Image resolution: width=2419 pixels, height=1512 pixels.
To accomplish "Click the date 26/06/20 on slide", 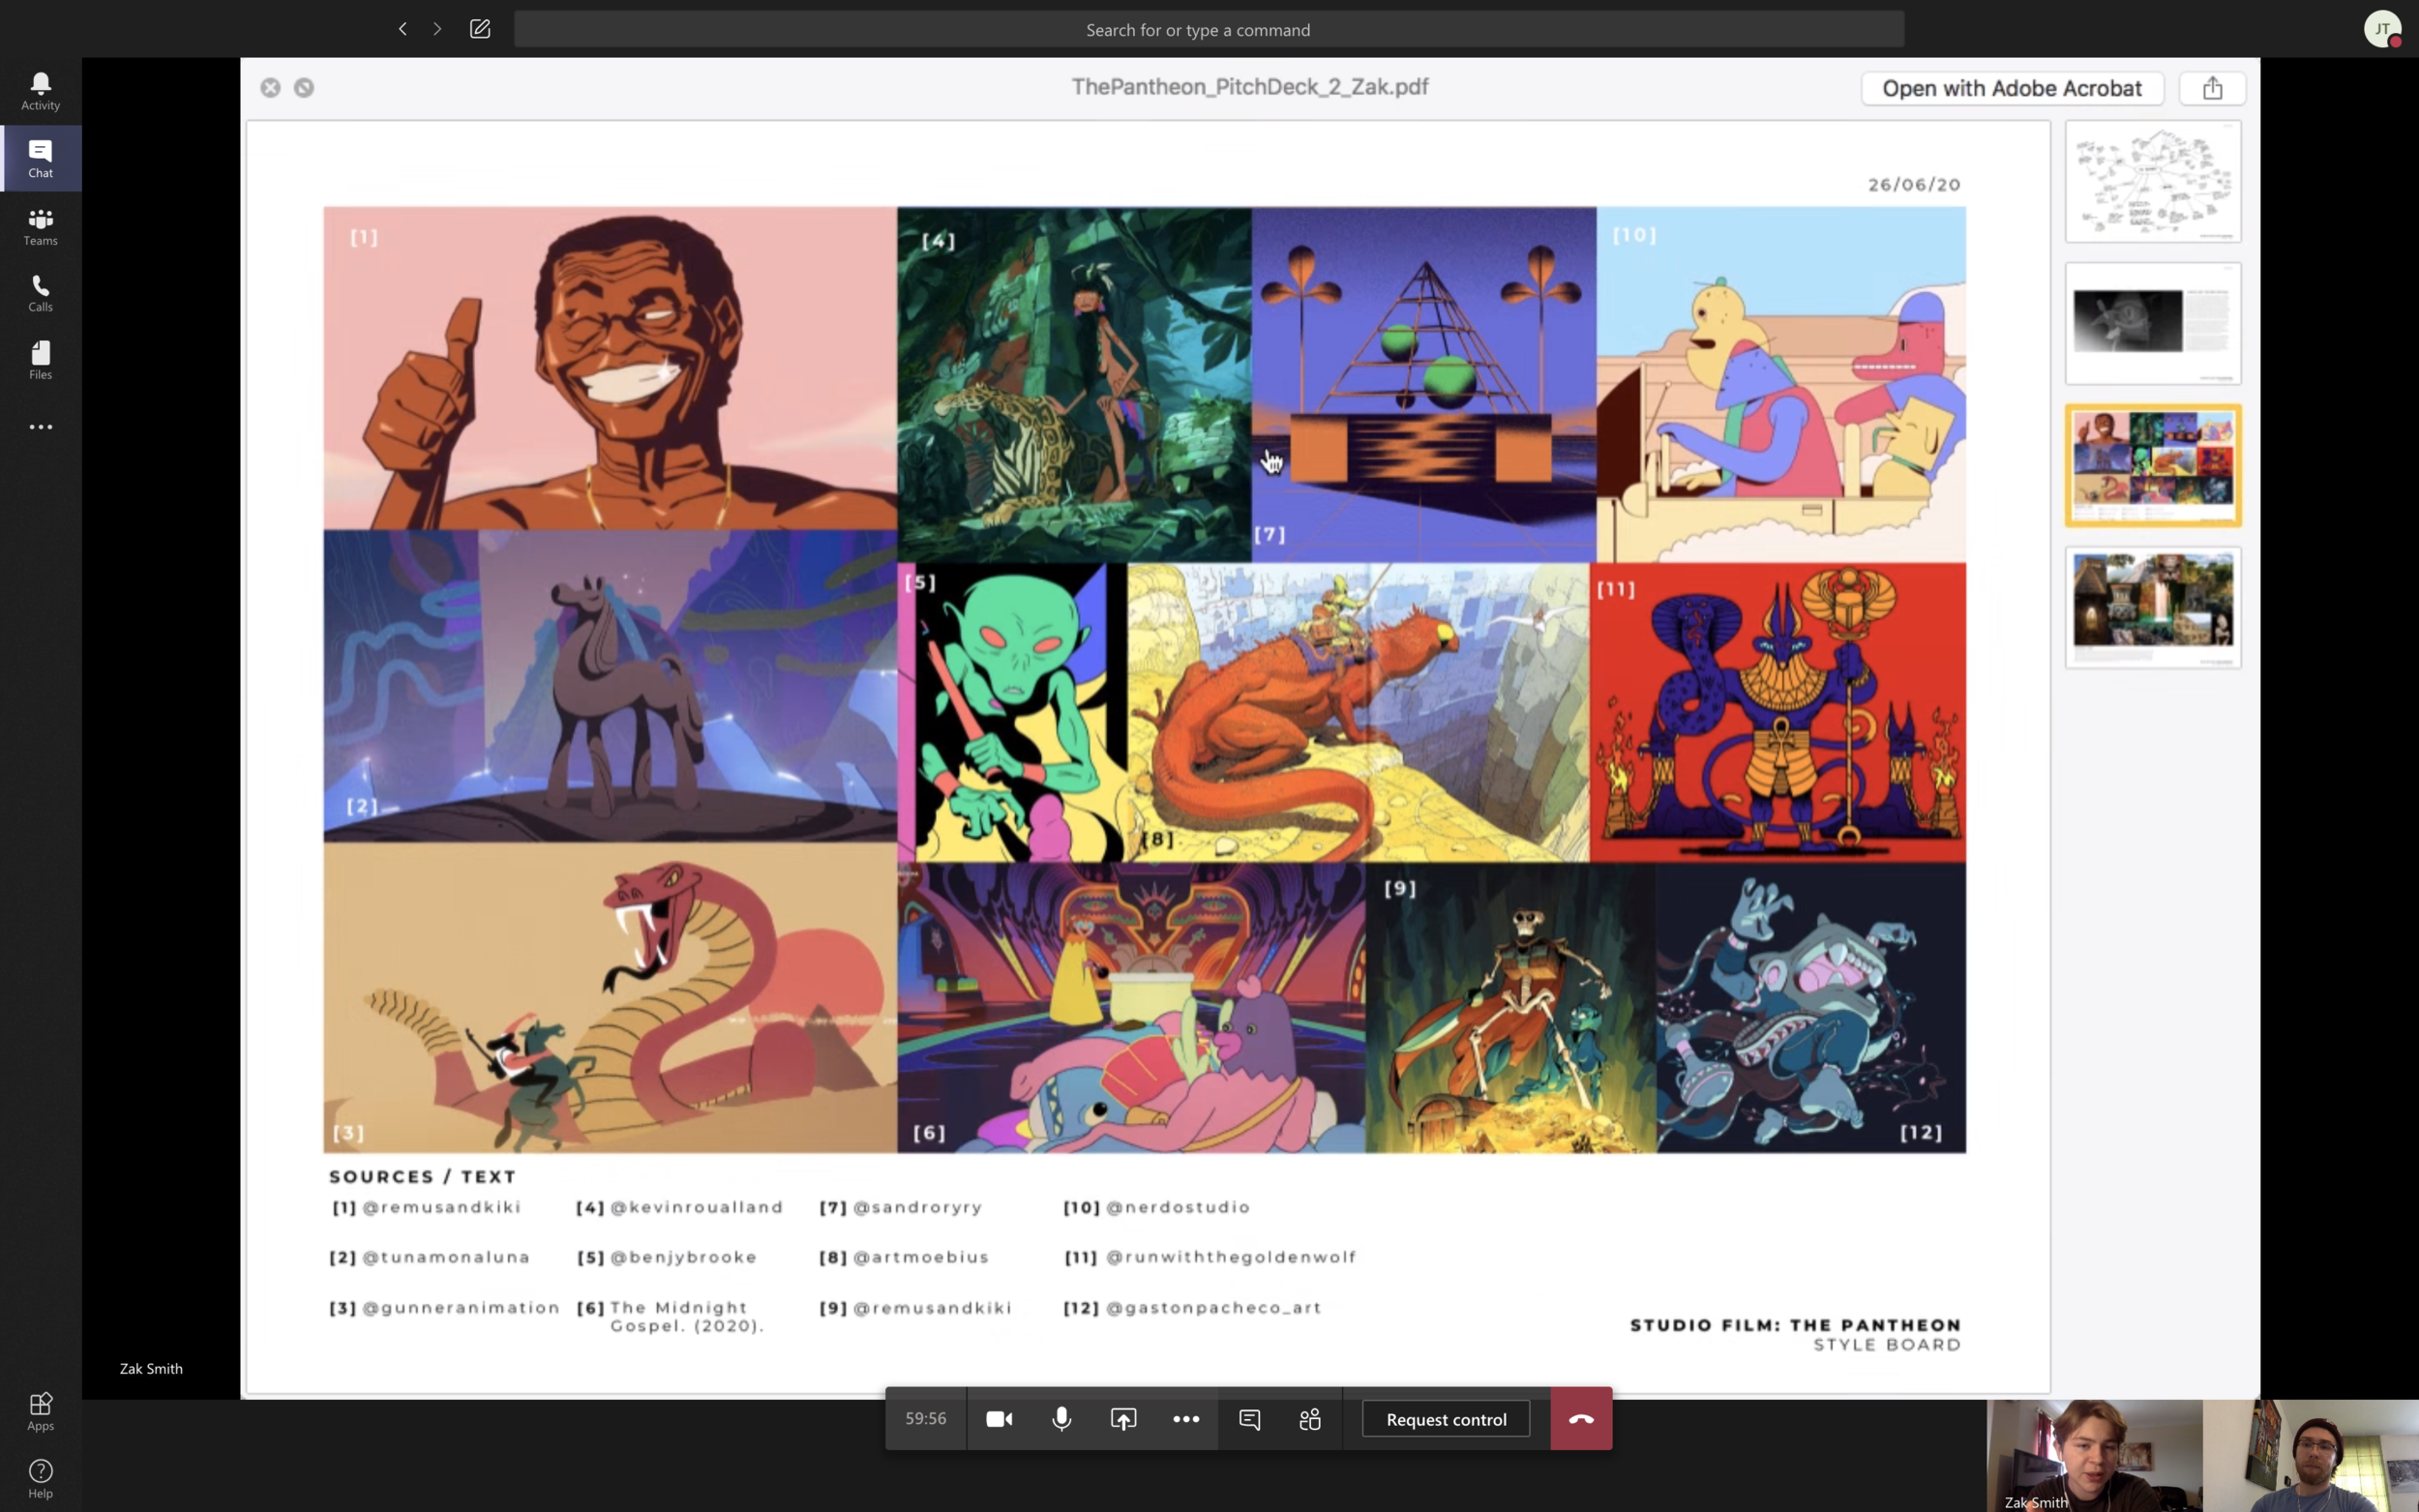I will (1914, 184).
